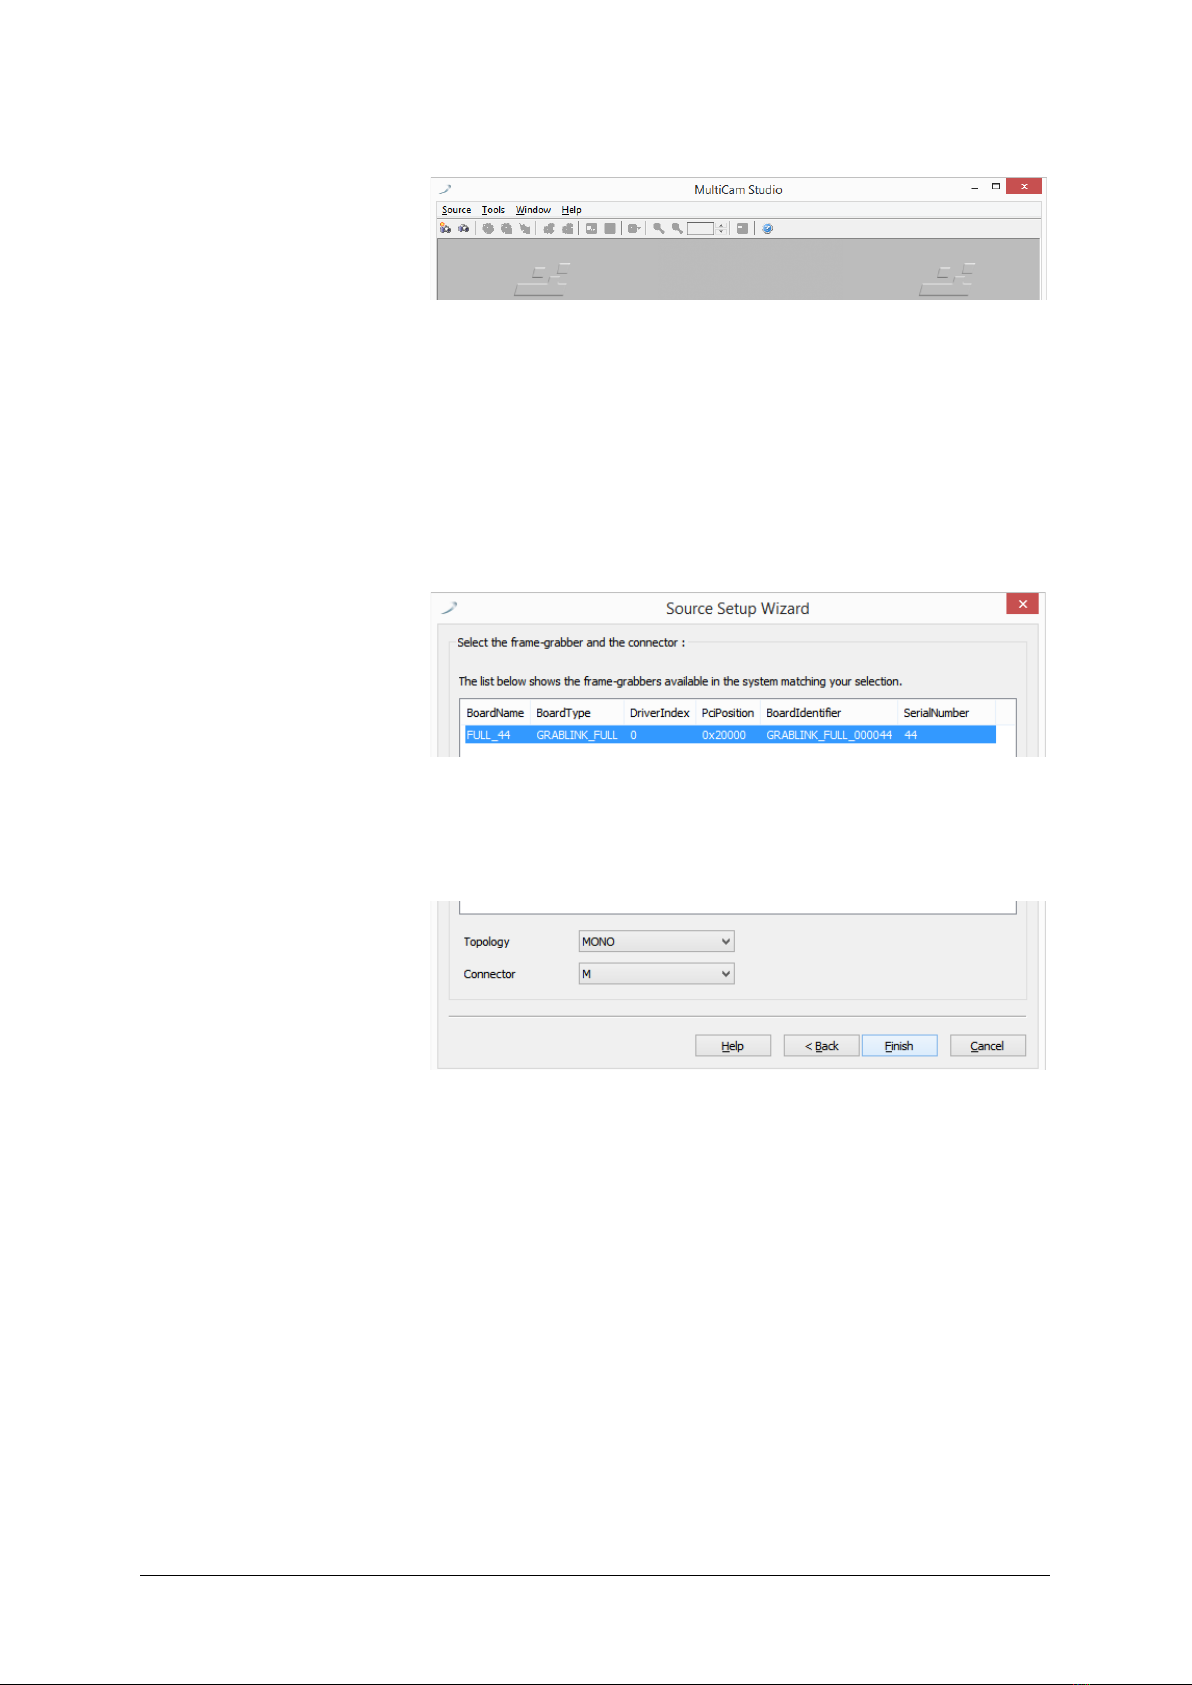Click the < Back button
Image resolution: width=1192 pixels, height=1685 pixels.
[x=821, y=1045]
